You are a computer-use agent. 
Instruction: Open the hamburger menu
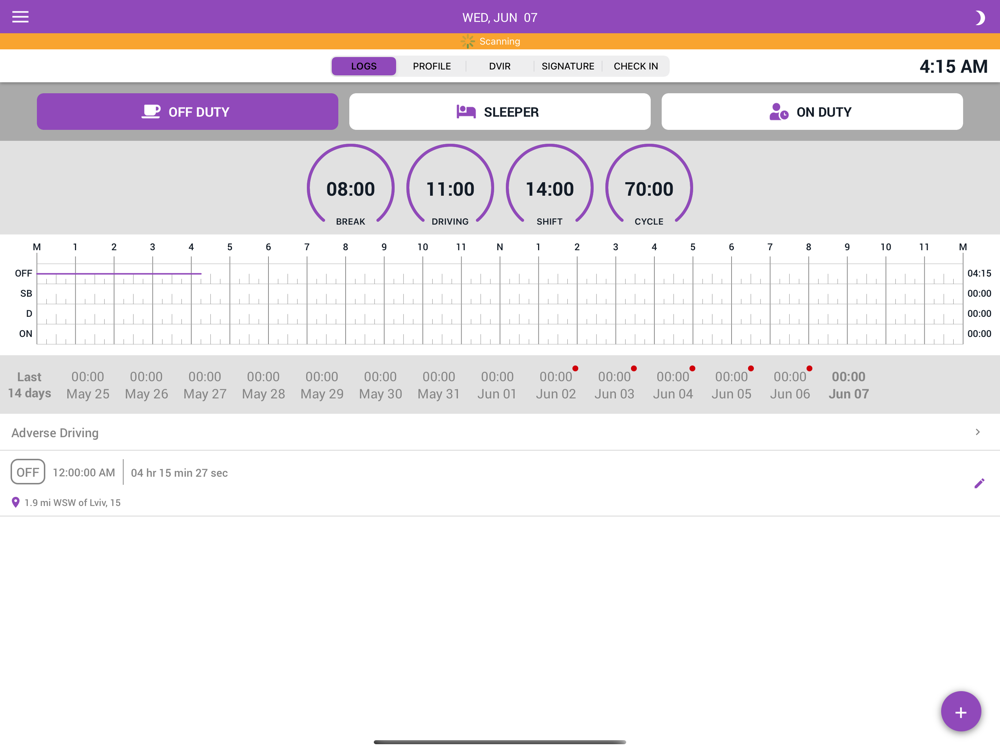(20, 17)
